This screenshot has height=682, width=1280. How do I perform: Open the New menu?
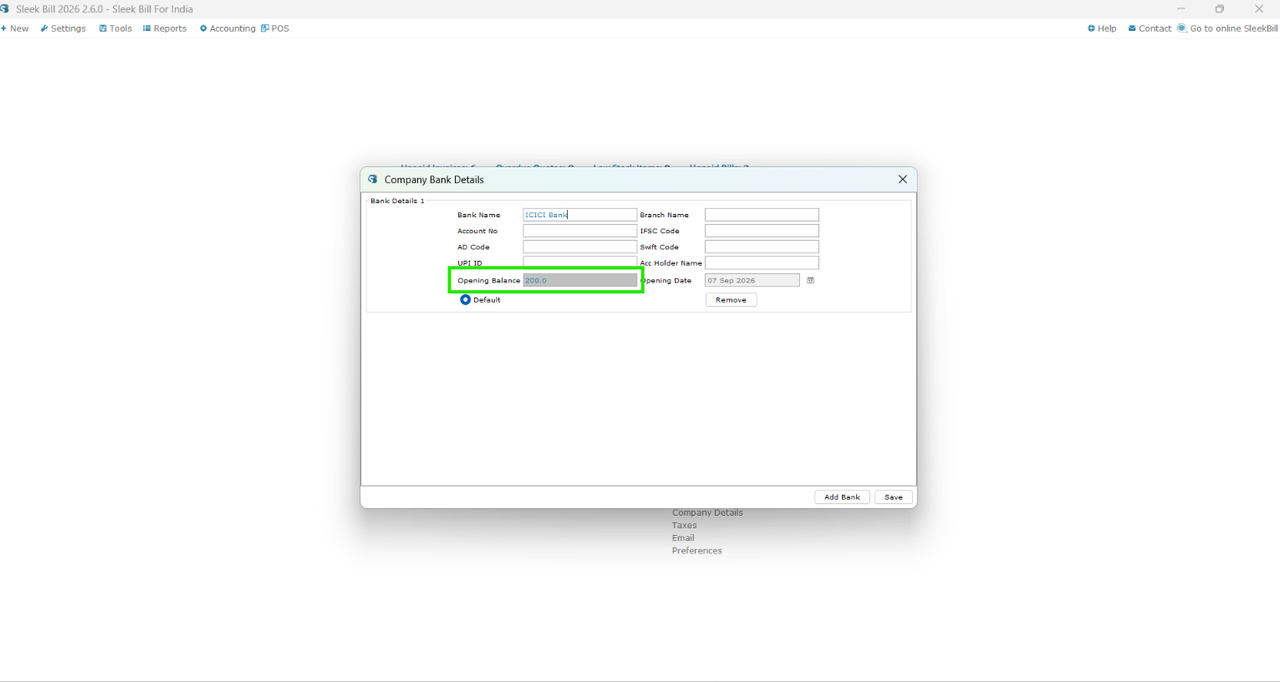(15, 28)
